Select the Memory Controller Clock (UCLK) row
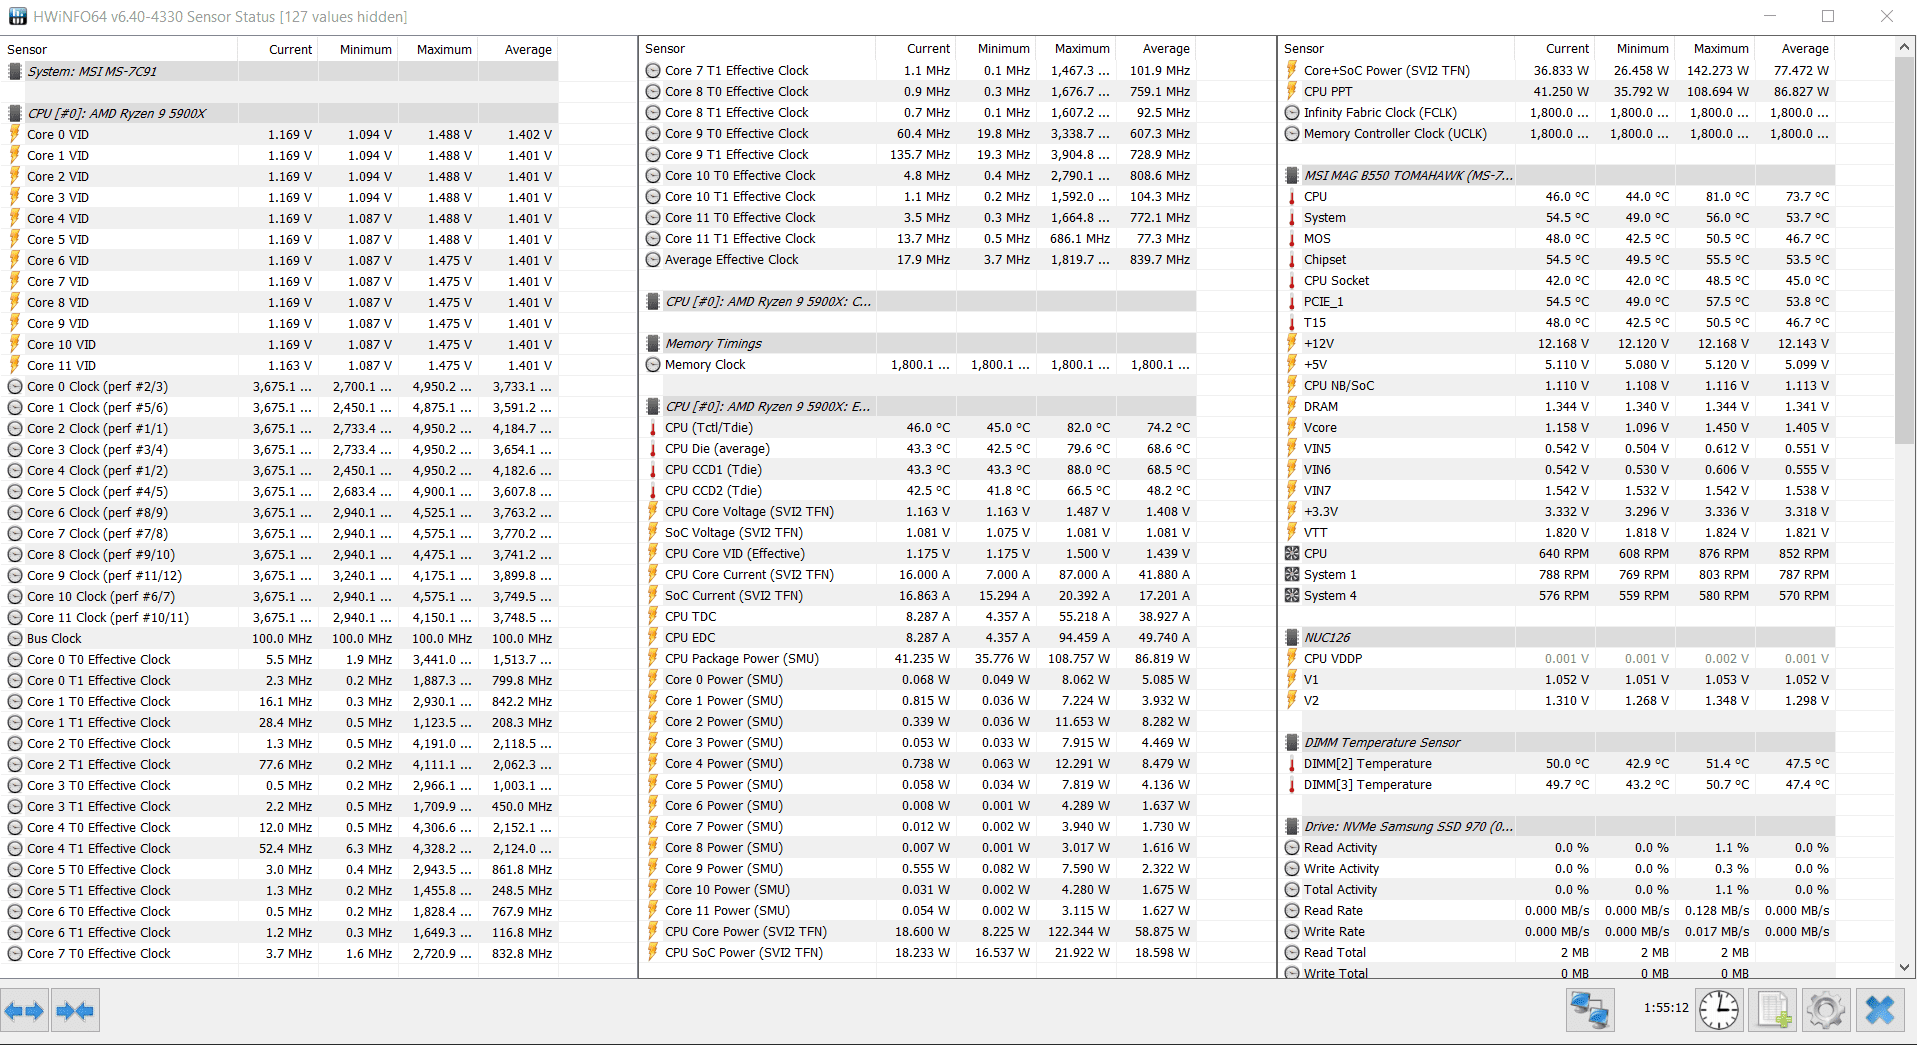The width and height of the screenshot is (1917, 1045). click(1558, 133)
